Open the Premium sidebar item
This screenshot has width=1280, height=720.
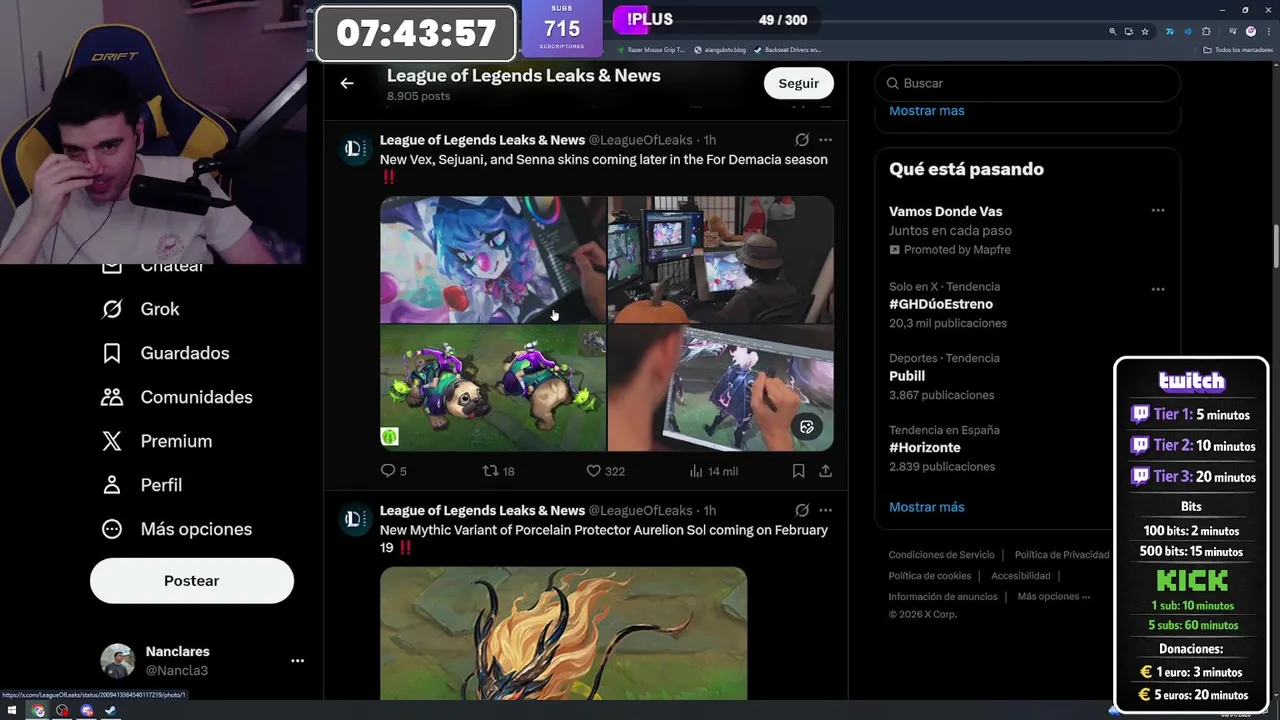(x=157, y=441)
